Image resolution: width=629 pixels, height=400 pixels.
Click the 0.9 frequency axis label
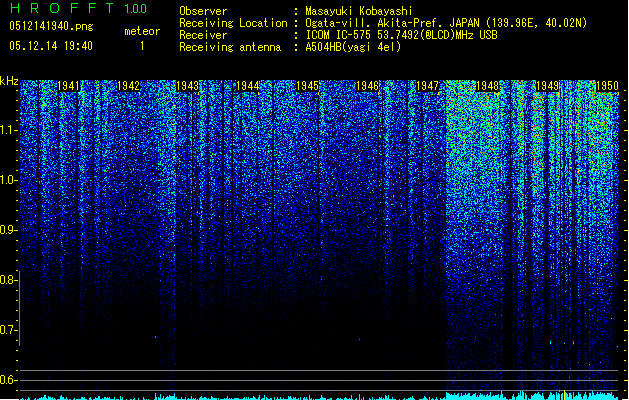point(8,230)
